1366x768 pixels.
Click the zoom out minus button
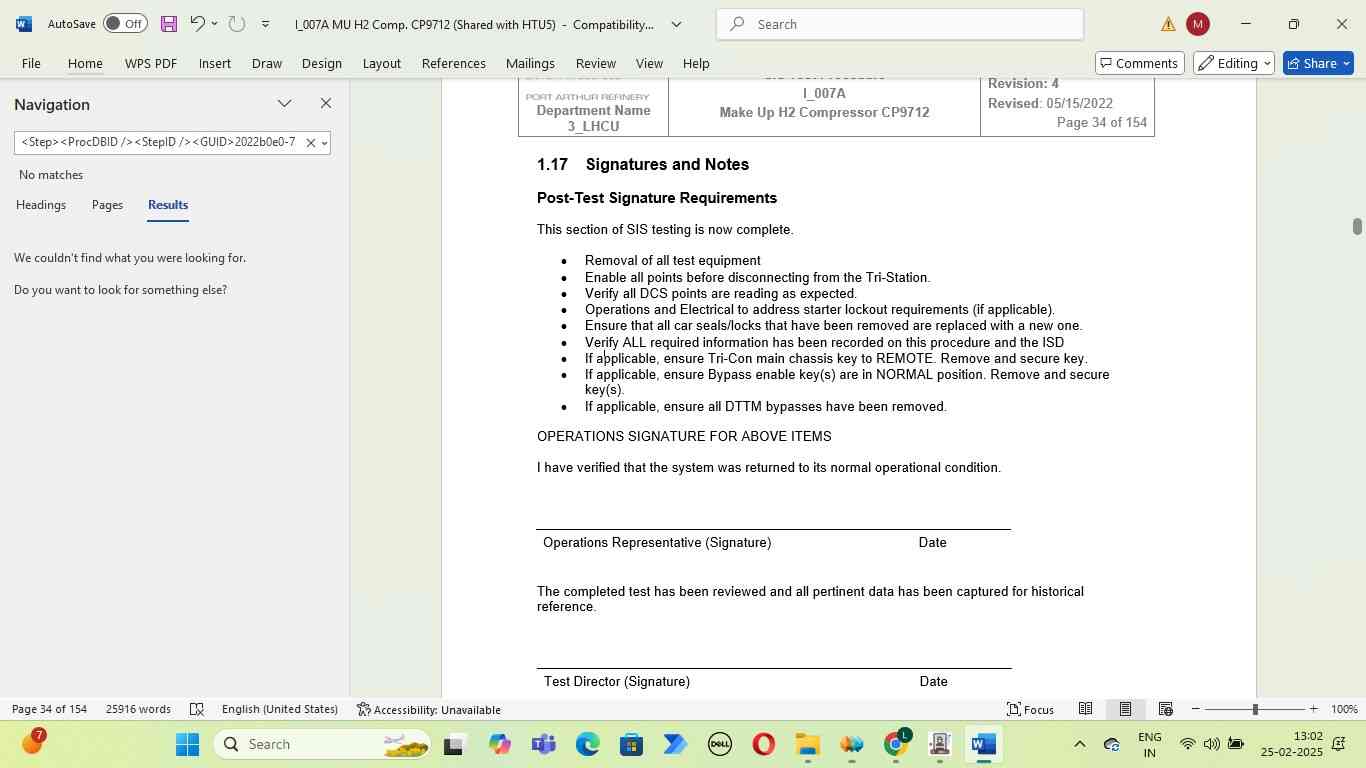(1195, 709)
